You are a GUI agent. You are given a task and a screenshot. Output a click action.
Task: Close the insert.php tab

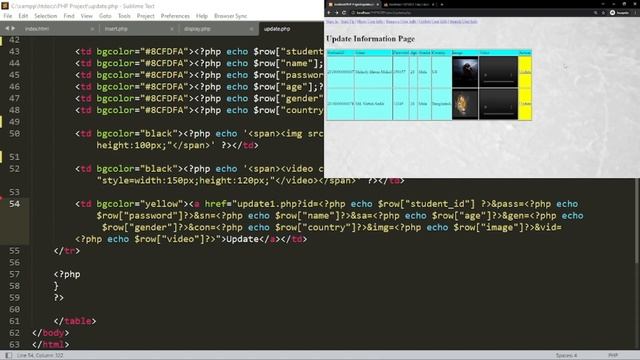click(171, 29)
